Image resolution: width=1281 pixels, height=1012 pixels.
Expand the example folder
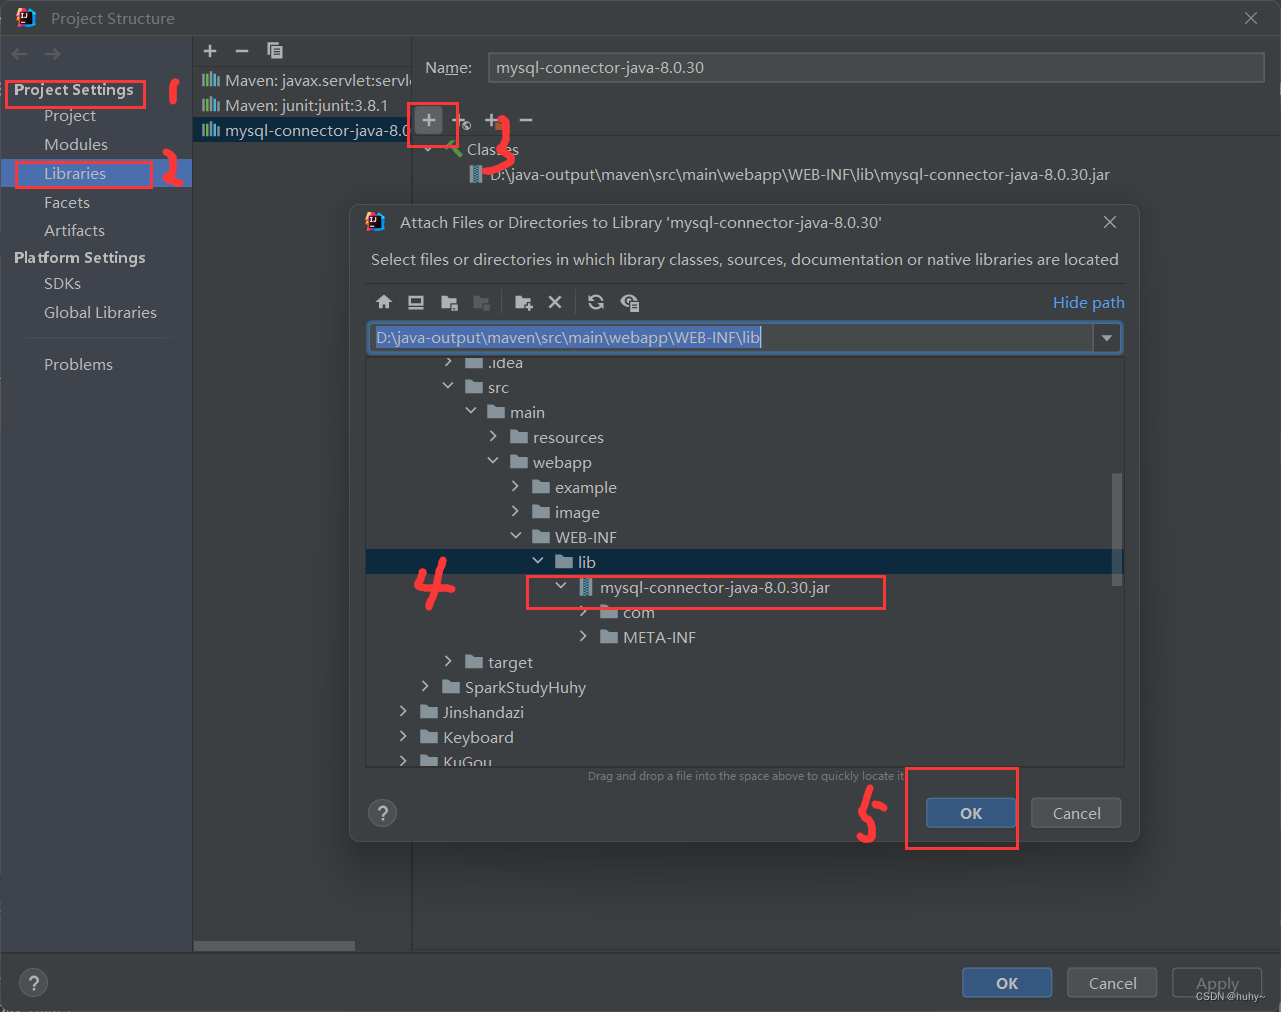[x=516, y=486]
